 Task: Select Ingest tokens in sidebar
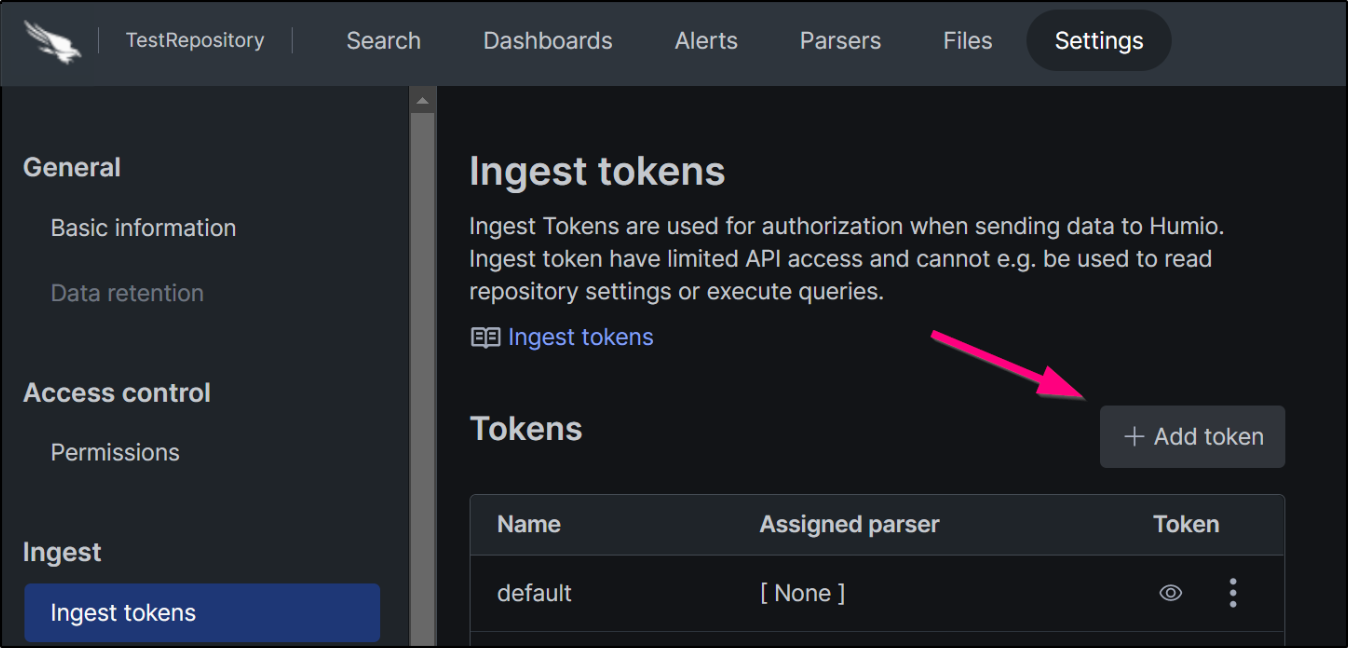202,613
